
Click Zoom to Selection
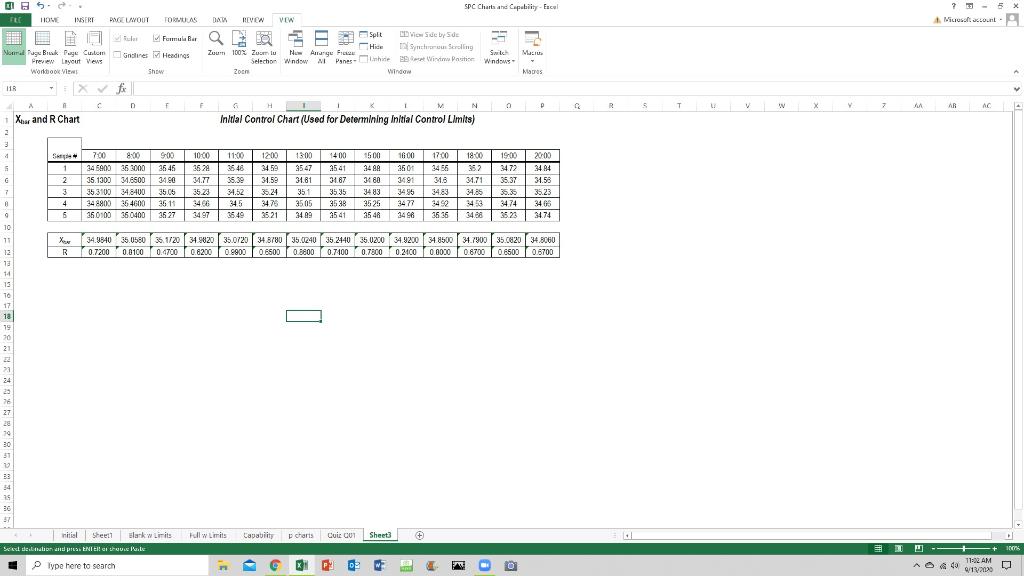click(x=263, y=43)
